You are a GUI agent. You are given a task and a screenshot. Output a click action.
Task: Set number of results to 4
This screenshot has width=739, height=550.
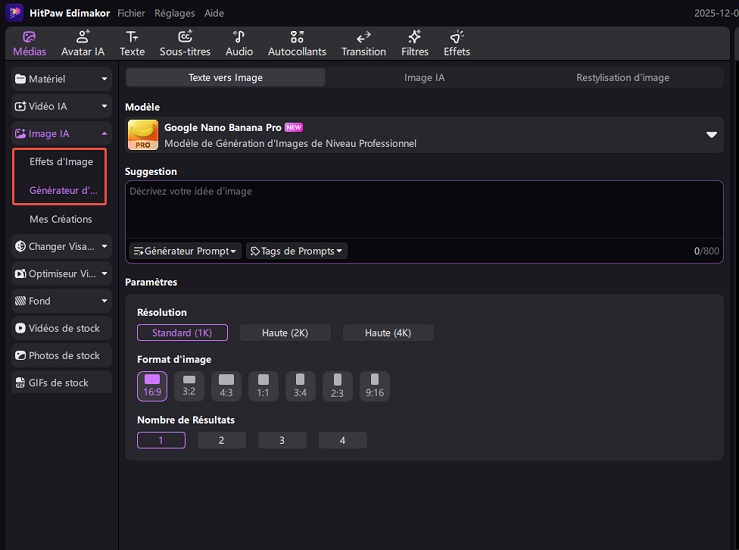pyautogui.click(x=342, y=440)
